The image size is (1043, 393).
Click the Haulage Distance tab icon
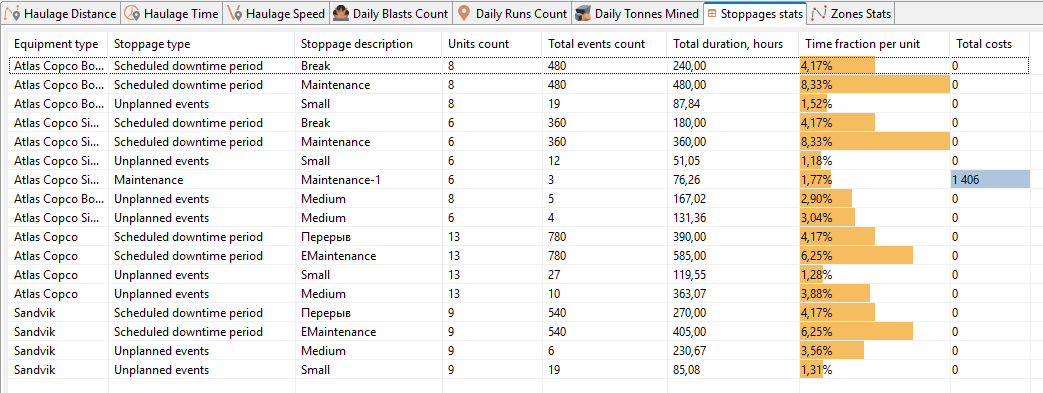(13, 13)
